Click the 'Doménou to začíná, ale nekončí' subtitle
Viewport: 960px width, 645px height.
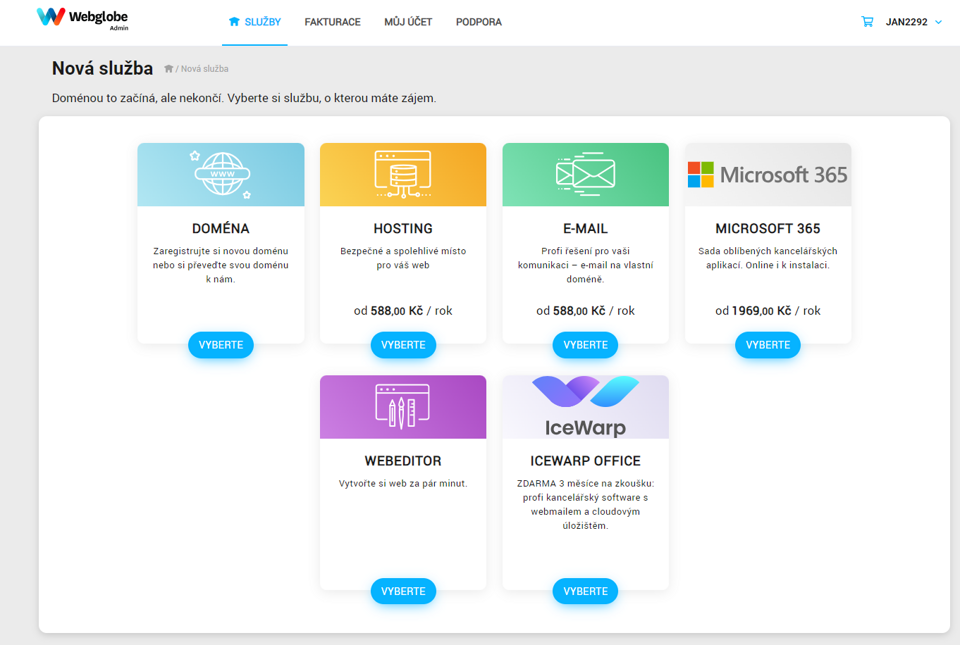(x=244, y=98)
